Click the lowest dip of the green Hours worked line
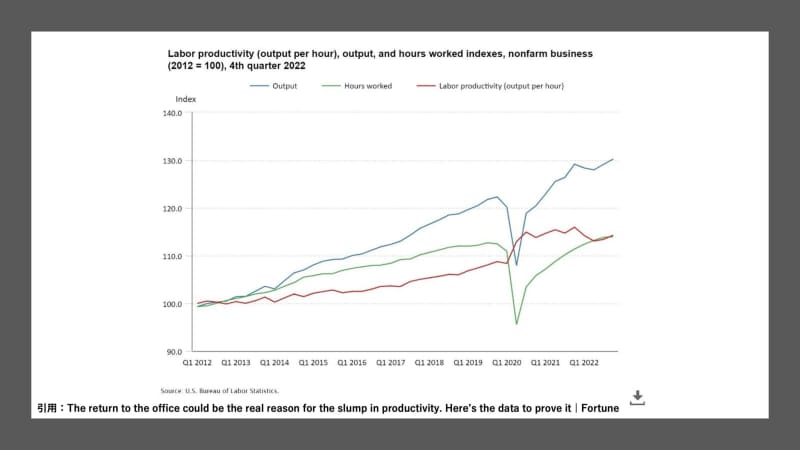 pos(516,324)
